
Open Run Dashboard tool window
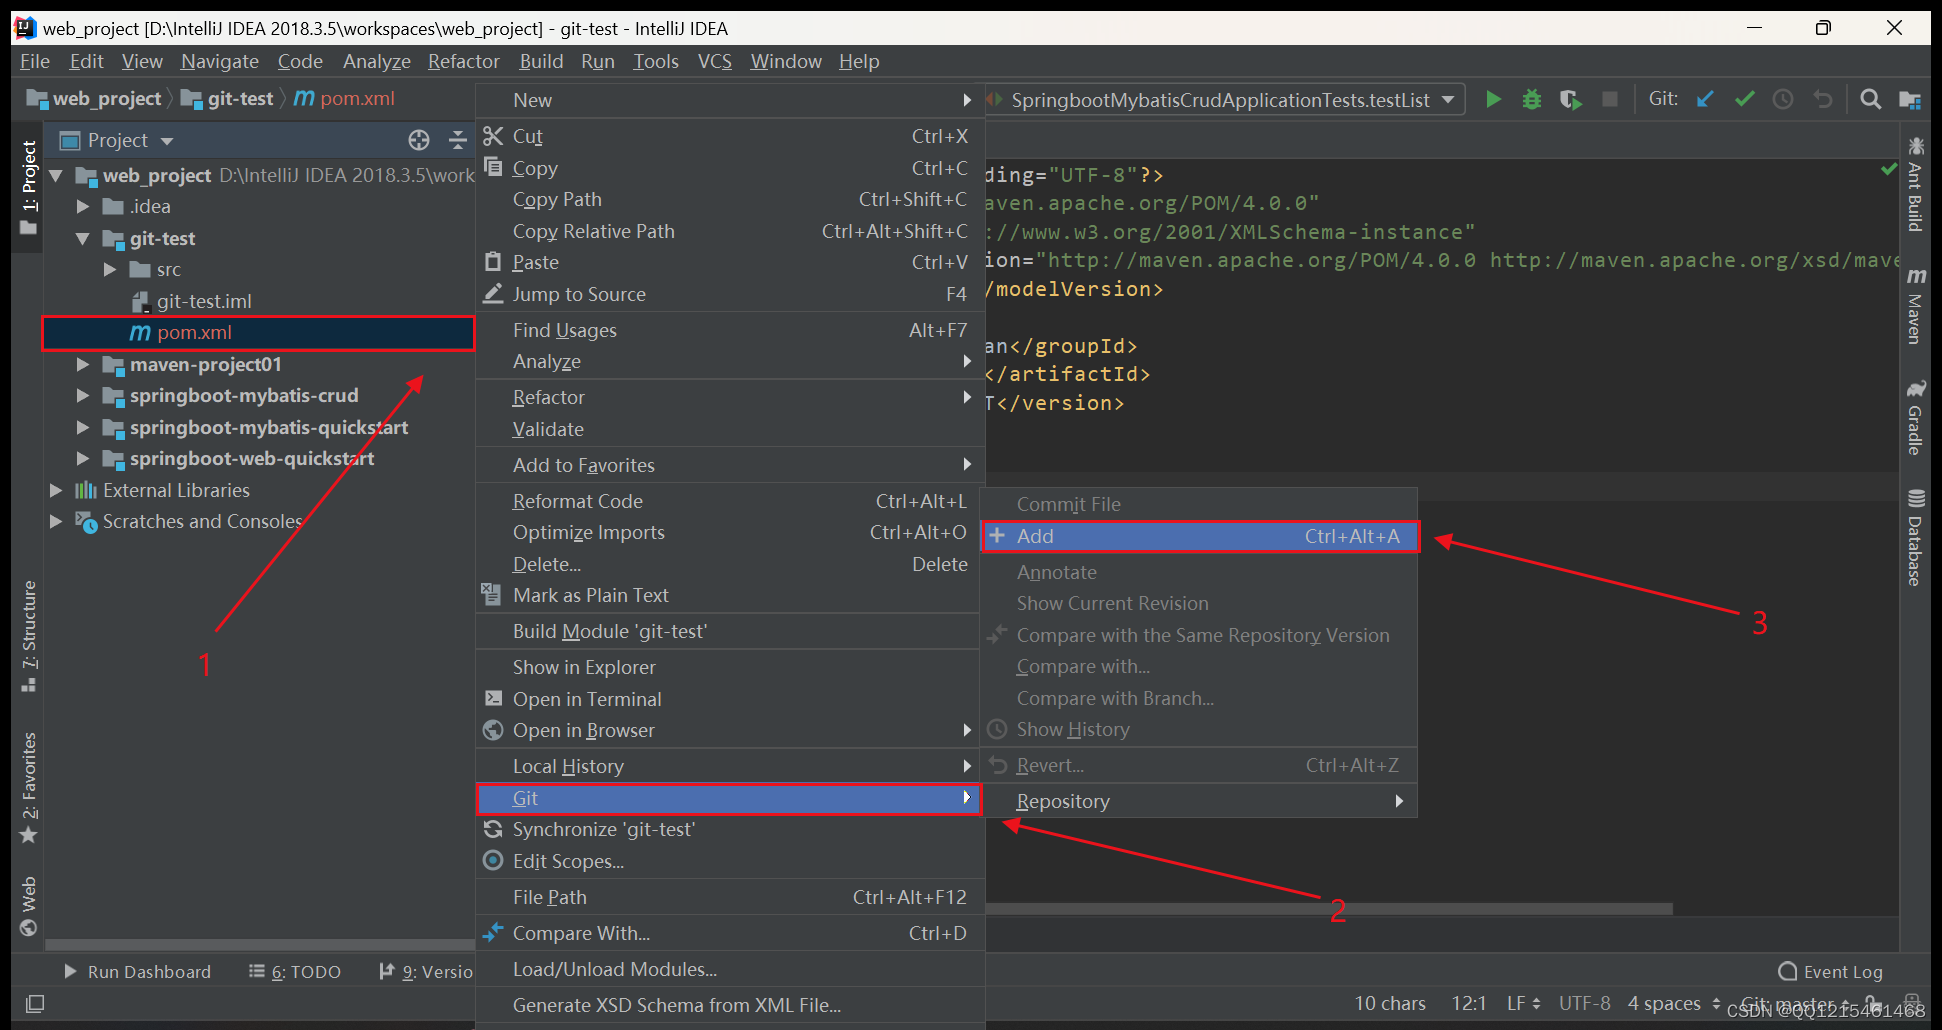coord(138,972)
